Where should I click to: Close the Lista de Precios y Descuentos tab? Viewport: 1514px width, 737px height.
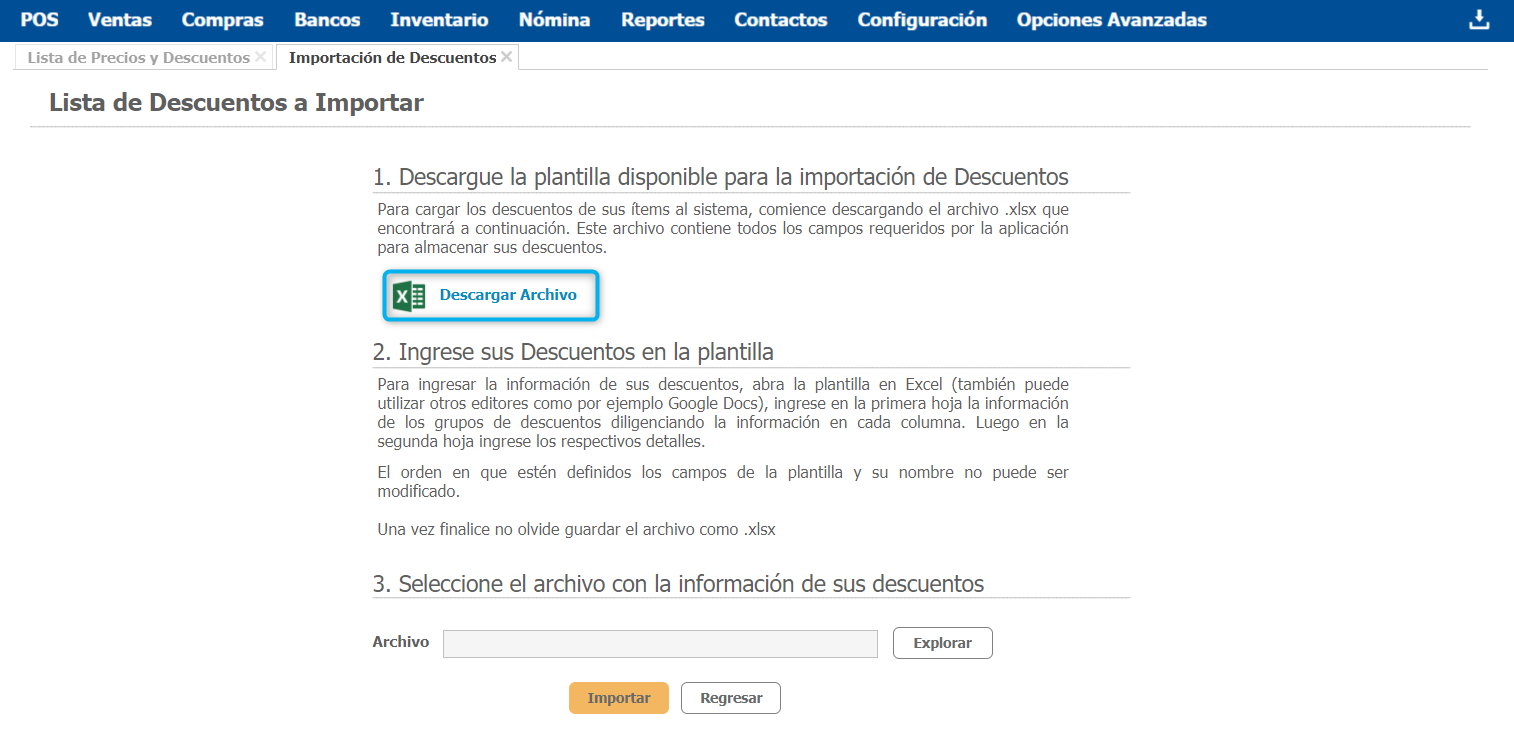tap(260, 57)
